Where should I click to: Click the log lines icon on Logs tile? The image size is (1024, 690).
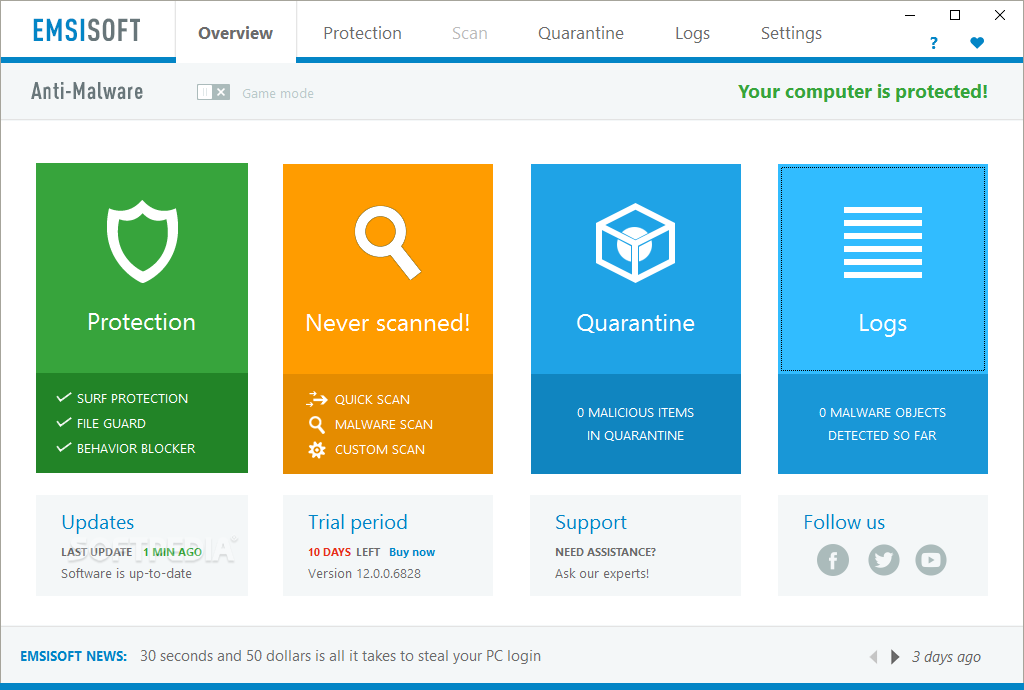(882, 242)
